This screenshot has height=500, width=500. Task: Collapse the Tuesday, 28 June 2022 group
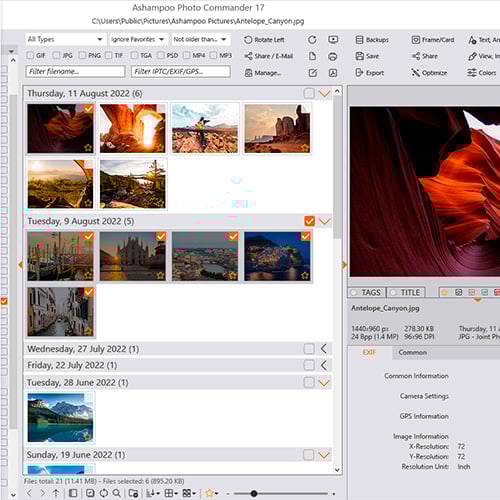pyautogui.click(x=324, y=383)
